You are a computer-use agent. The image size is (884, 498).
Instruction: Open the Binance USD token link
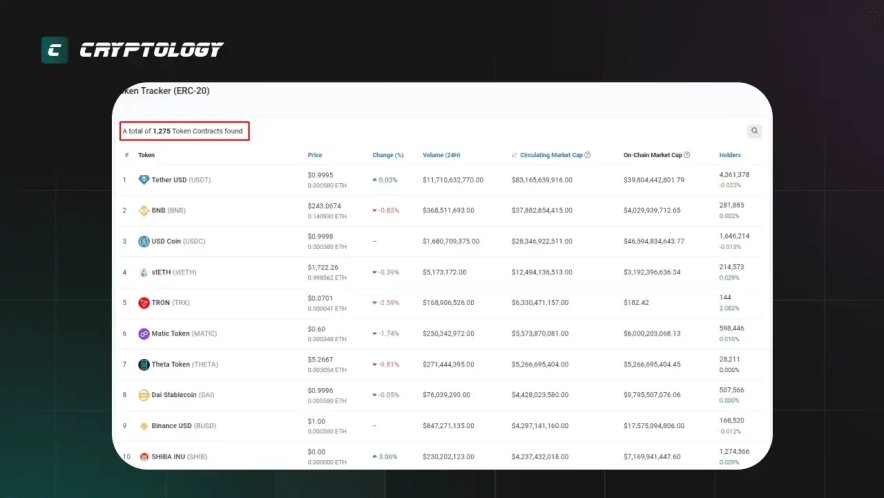point(174,425)
